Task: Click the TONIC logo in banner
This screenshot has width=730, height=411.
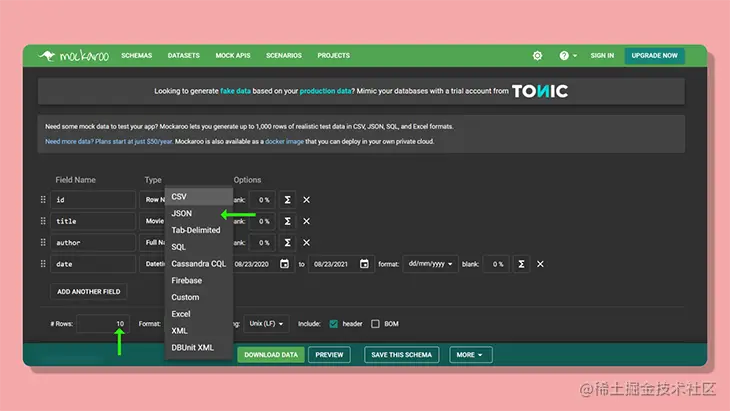Action: click(540, 91)
